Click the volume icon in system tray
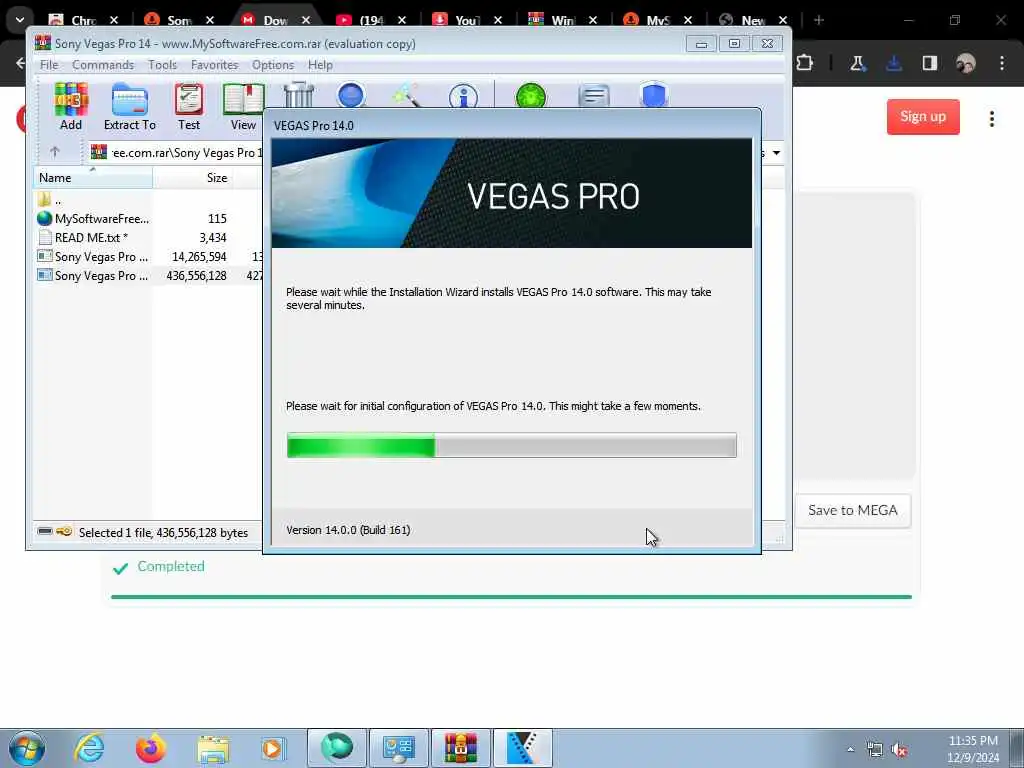 (x=900, y=750)
